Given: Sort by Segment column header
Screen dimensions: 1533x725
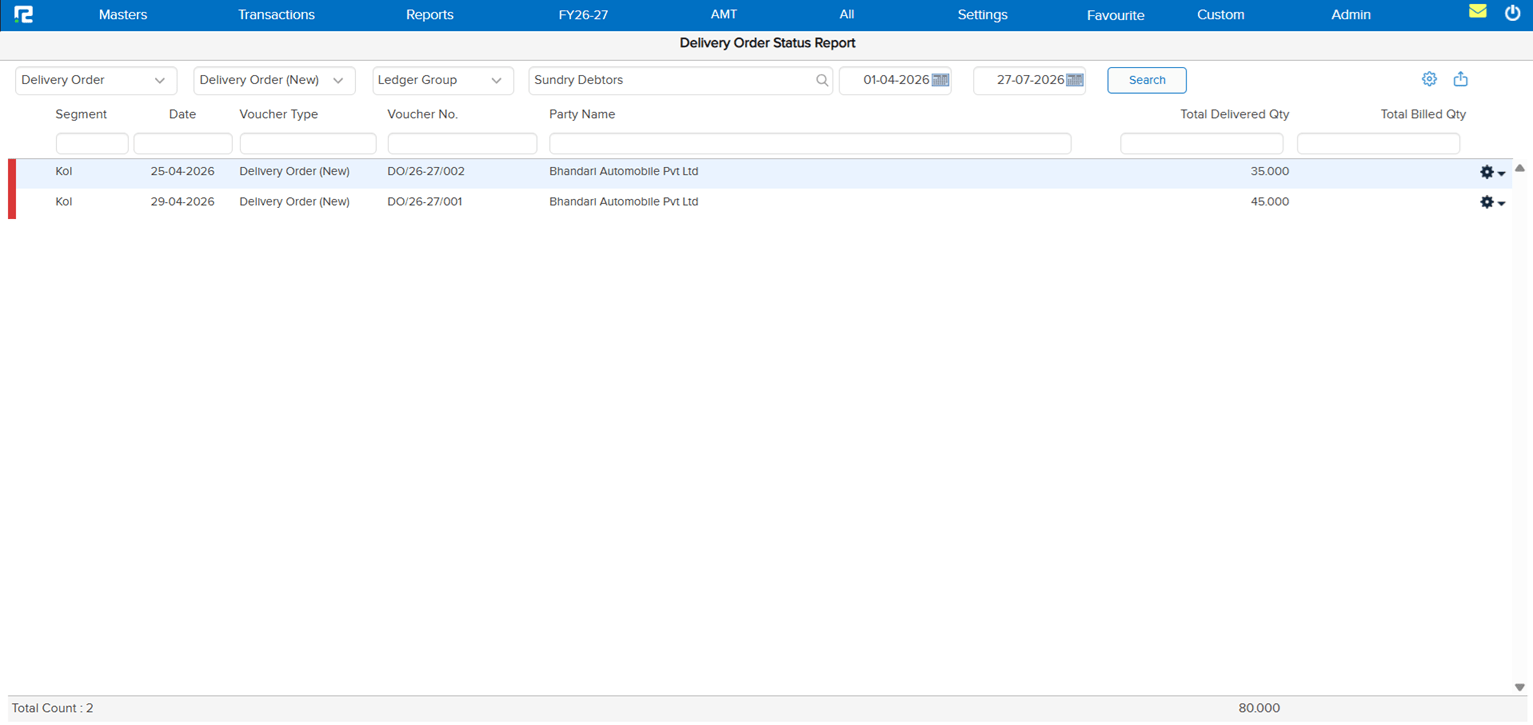Looking at the screenshot, I should tap(81, 115).
